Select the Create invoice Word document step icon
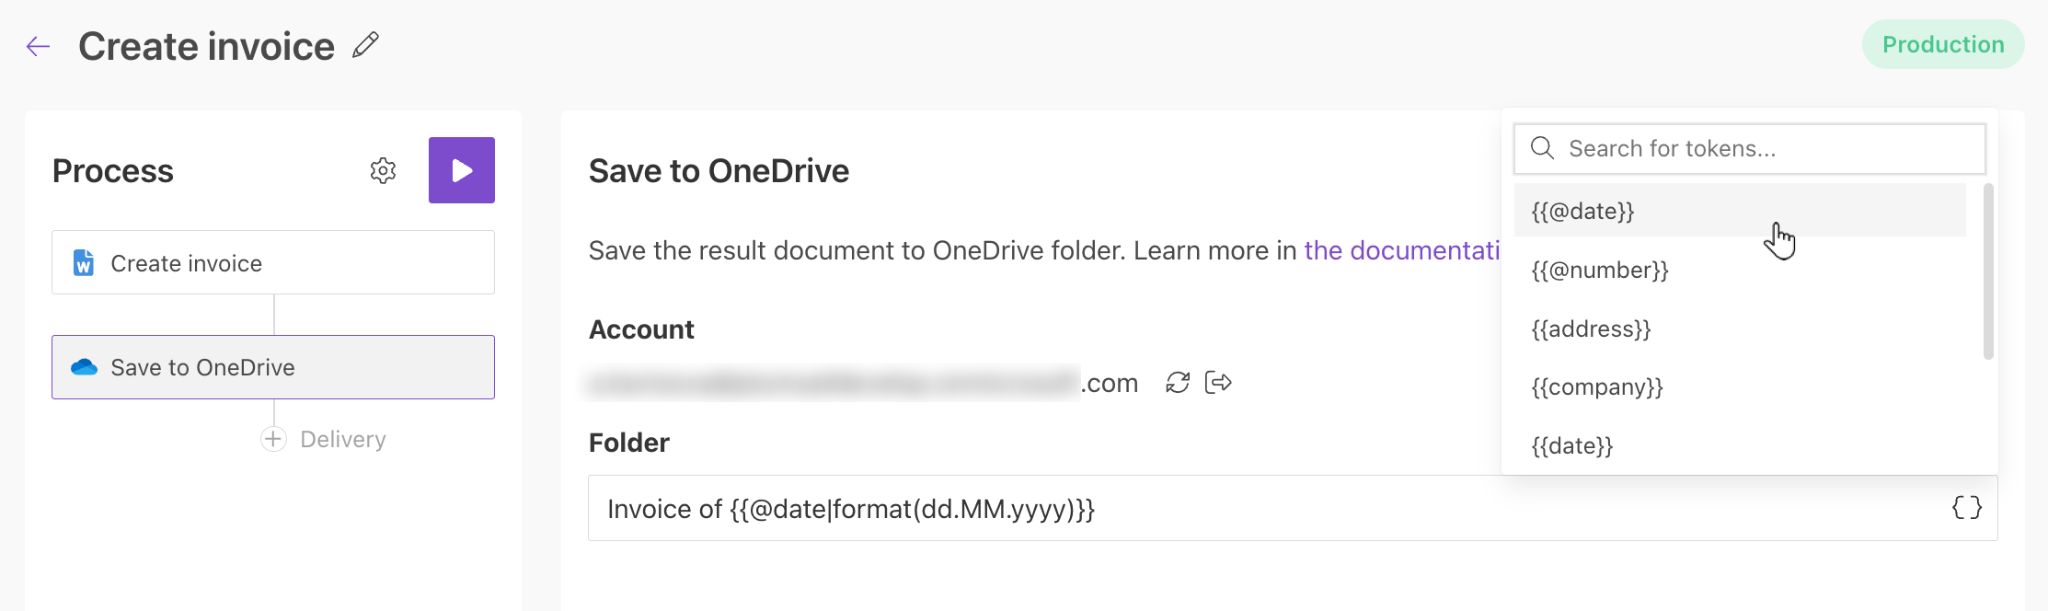Image resolution: width=2048 pixels, height=611 pixels. (82, 263)
